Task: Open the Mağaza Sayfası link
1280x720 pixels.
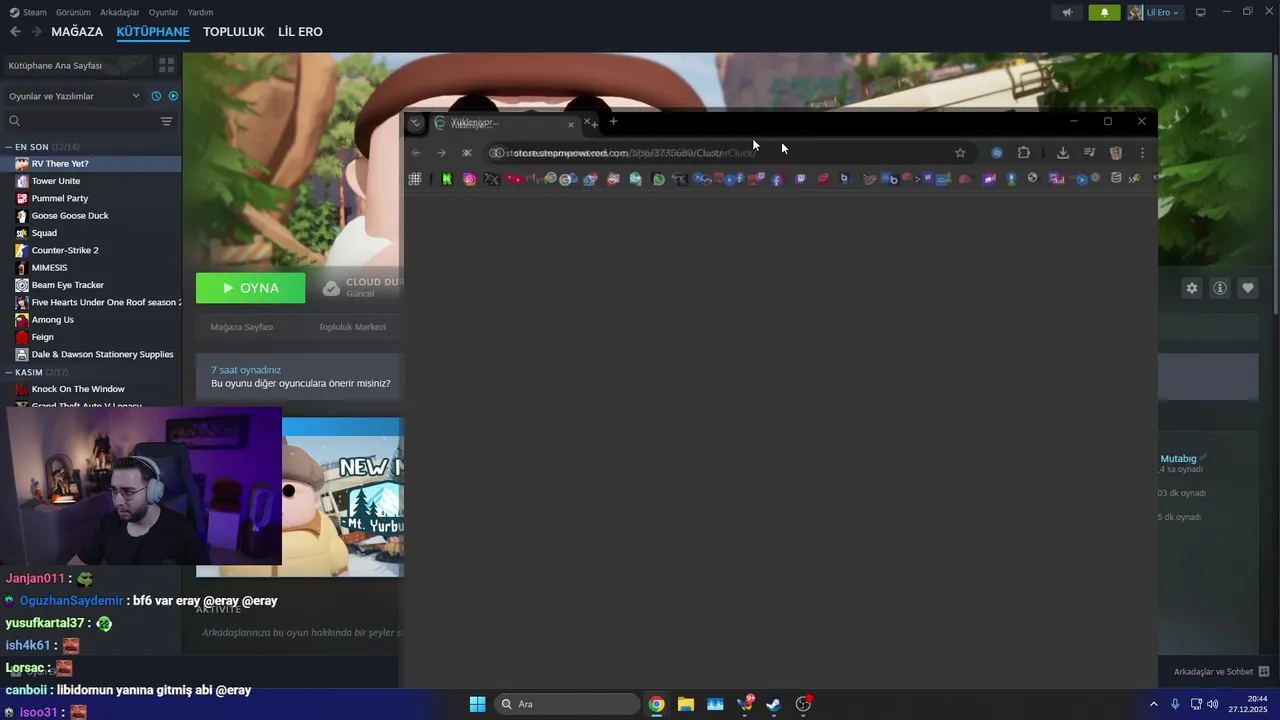Action: pyautogui.click(x=242, y=327)
